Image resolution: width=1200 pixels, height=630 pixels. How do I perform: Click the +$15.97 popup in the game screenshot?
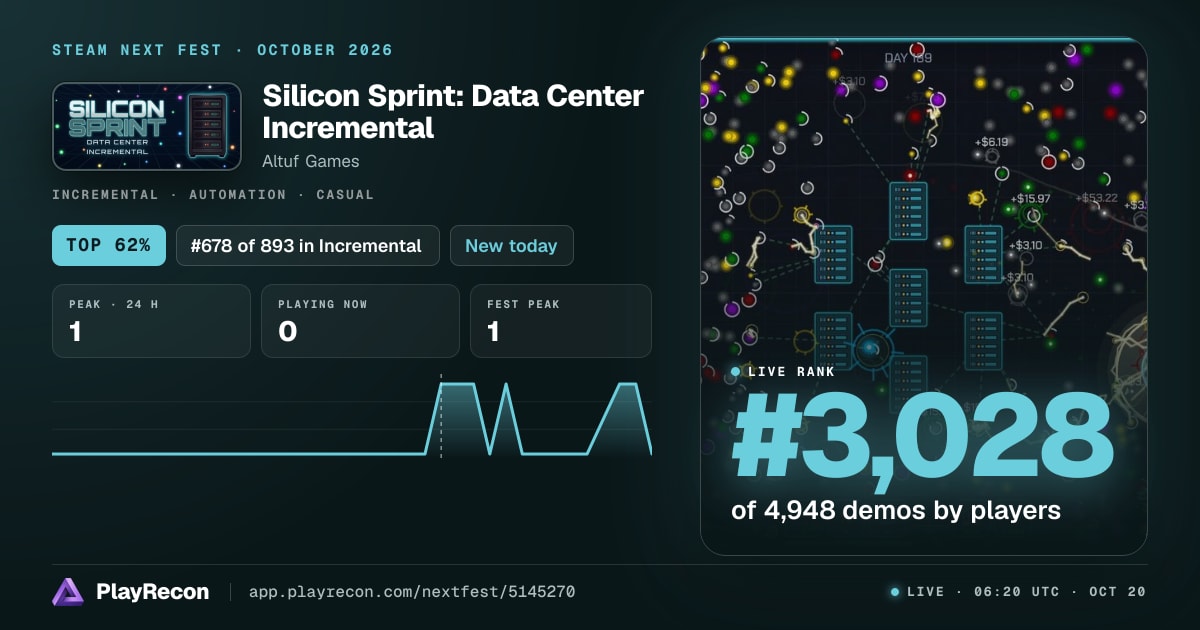(x=1029, y=199)
